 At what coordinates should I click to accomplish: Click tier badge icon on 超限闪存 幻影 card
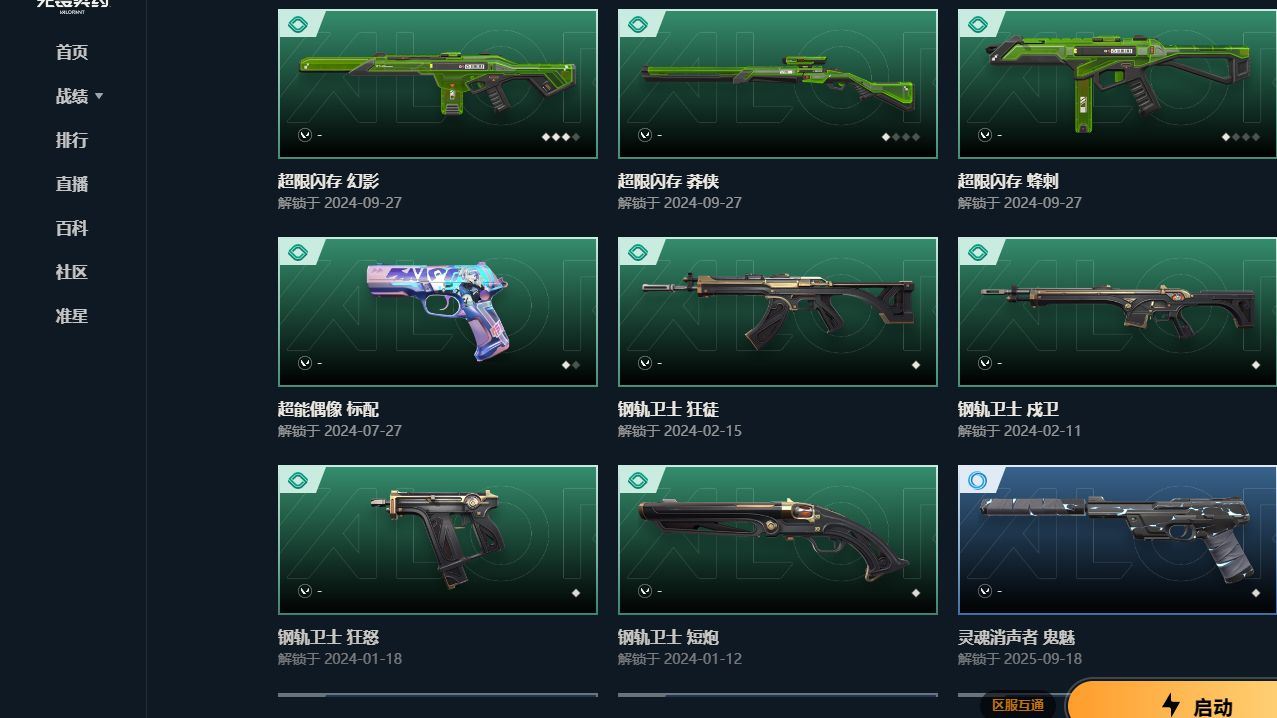[297, 25]
